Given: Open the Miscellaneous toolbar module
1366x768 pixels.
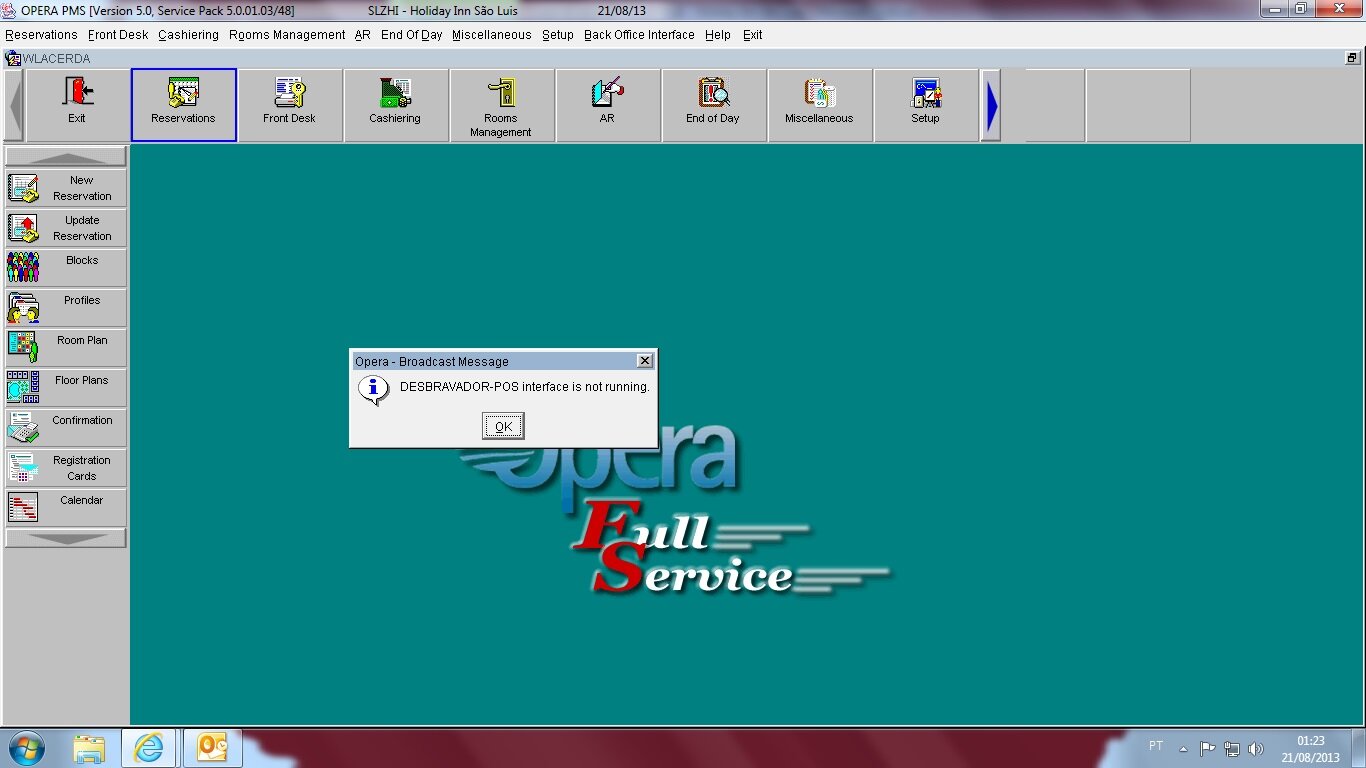Looking at the screenshot, I should click(x=820, y=105).
